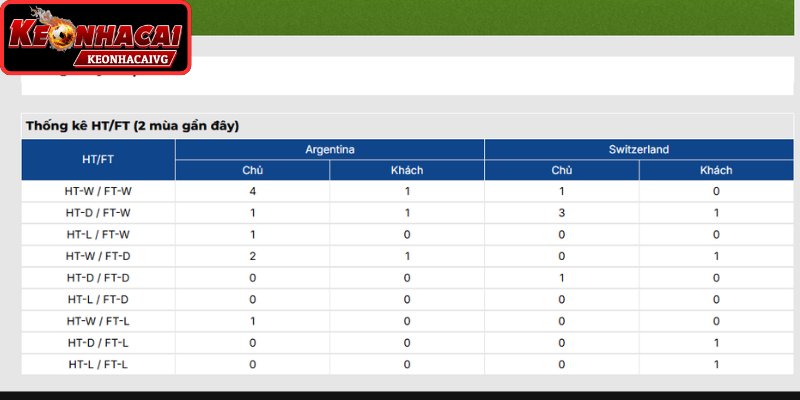The image size is (800, 400).
Task: Click the HT-D / FT-W row label
Action: (x=98, y=213)
